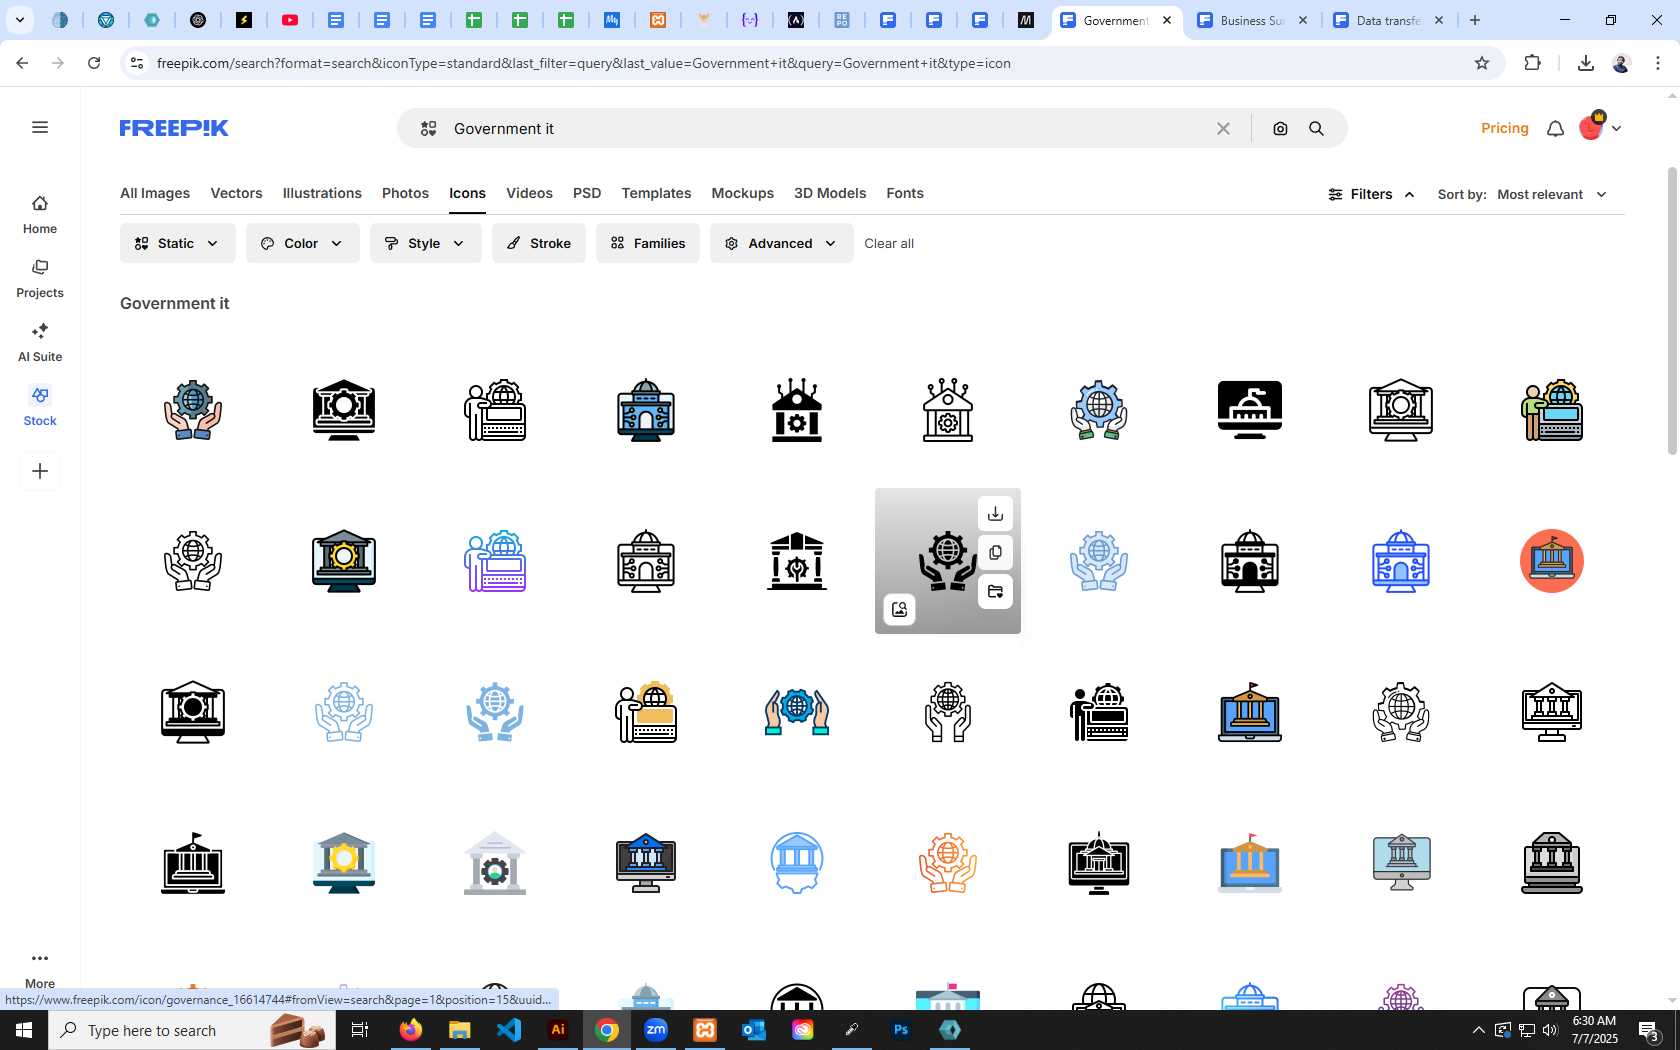
Task: Open the Pricing link
Action: pyautogui.click(x=1504, y=128)
